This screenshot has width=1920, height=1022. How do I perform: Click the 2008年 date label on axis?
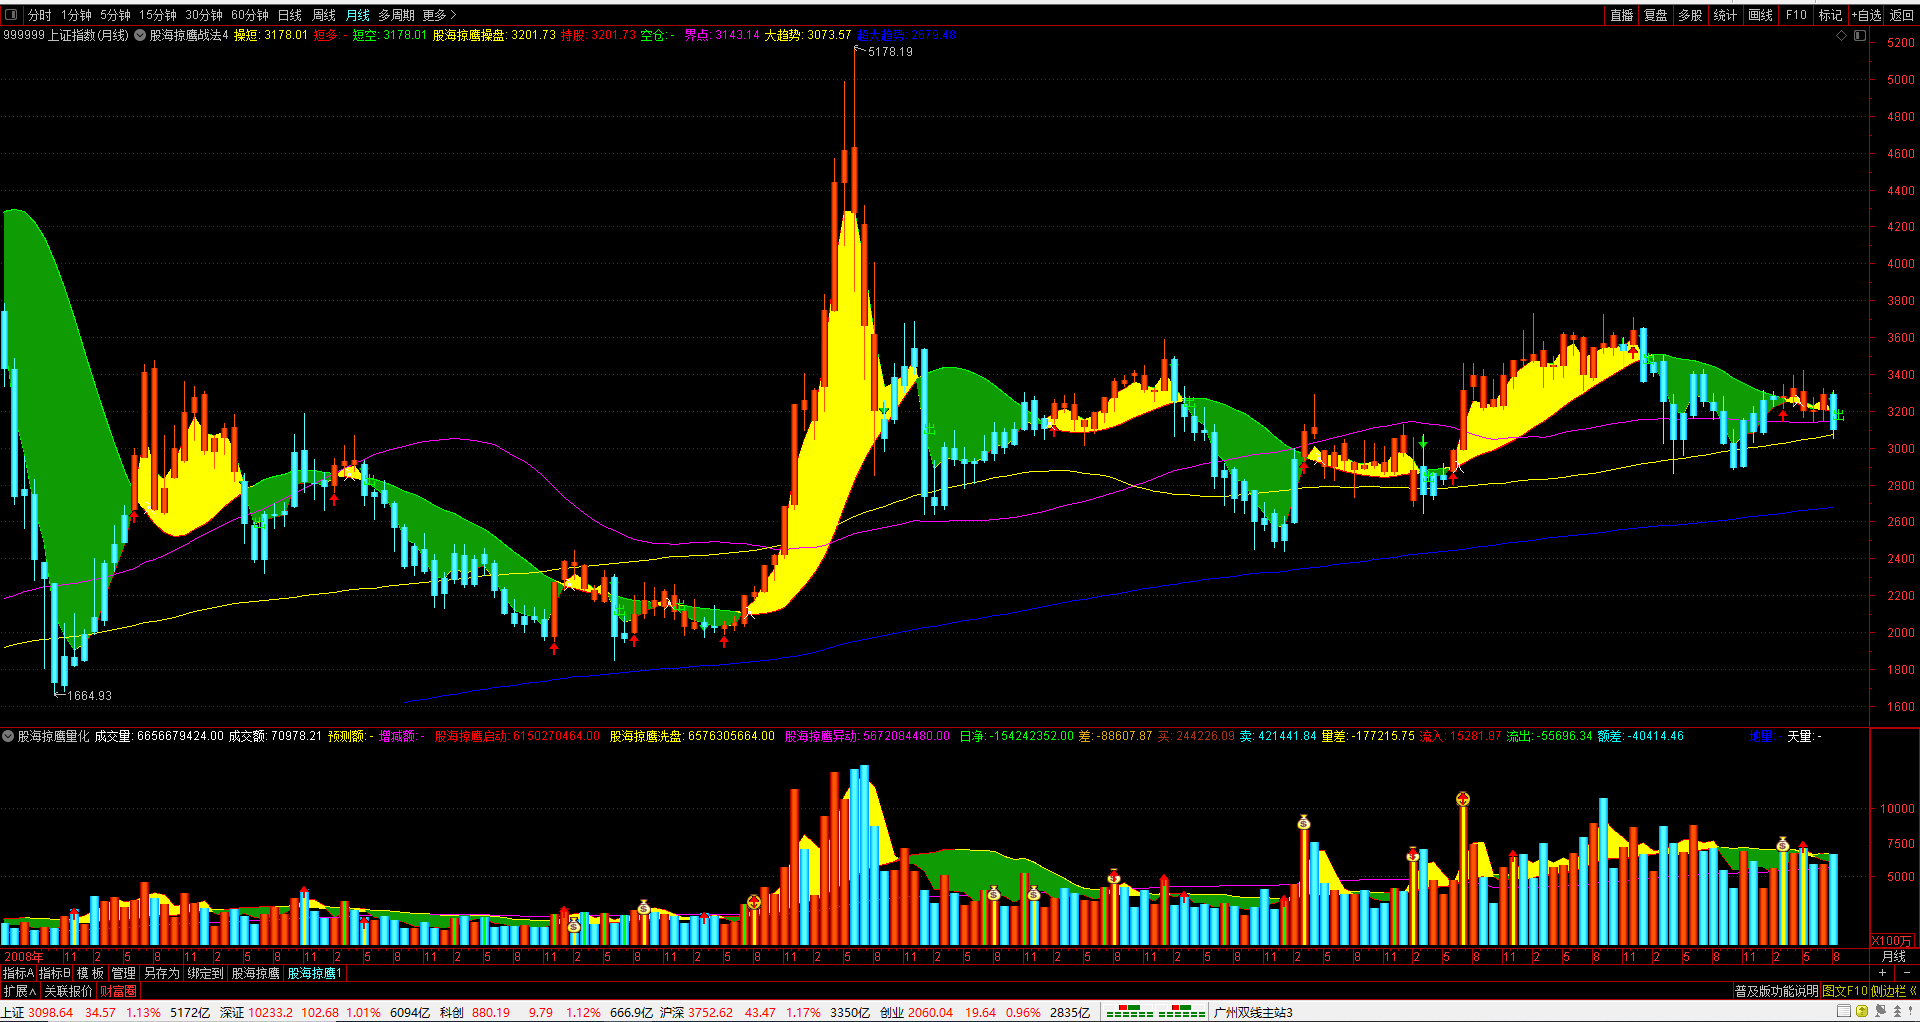[x=23, y=957]
